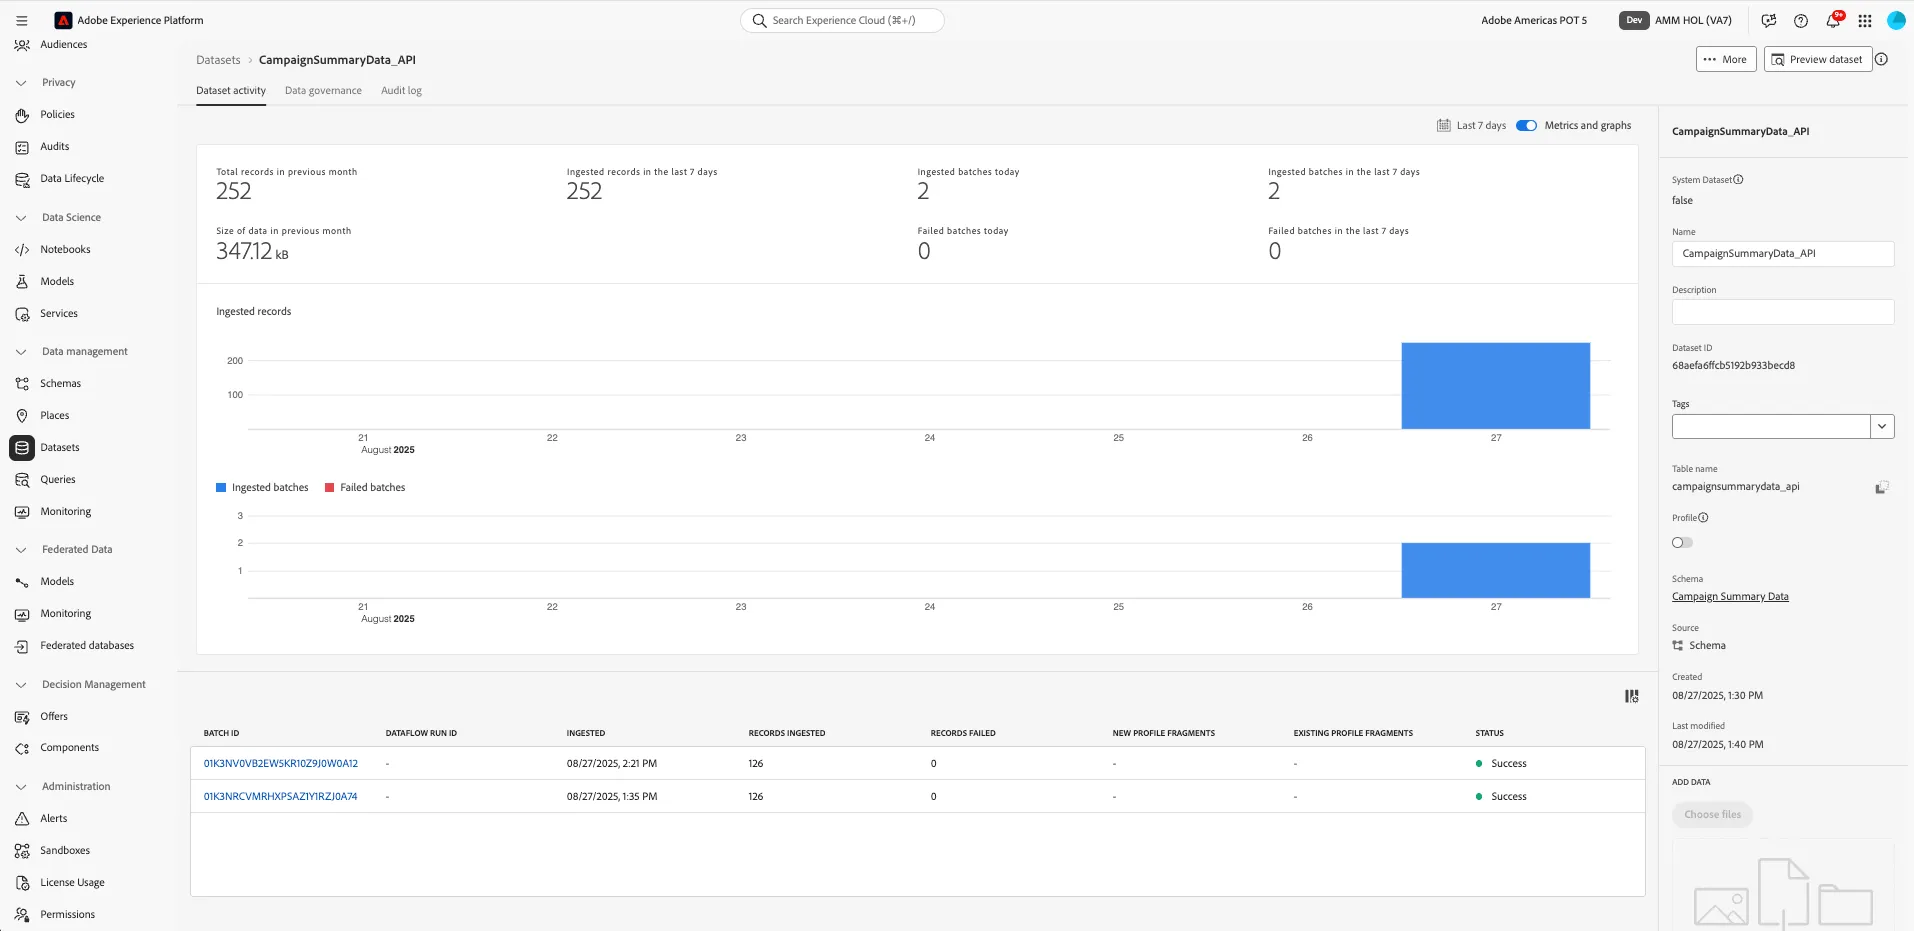
Task: Click the Failed batches red legend swatch
Action: pos(329,488)
